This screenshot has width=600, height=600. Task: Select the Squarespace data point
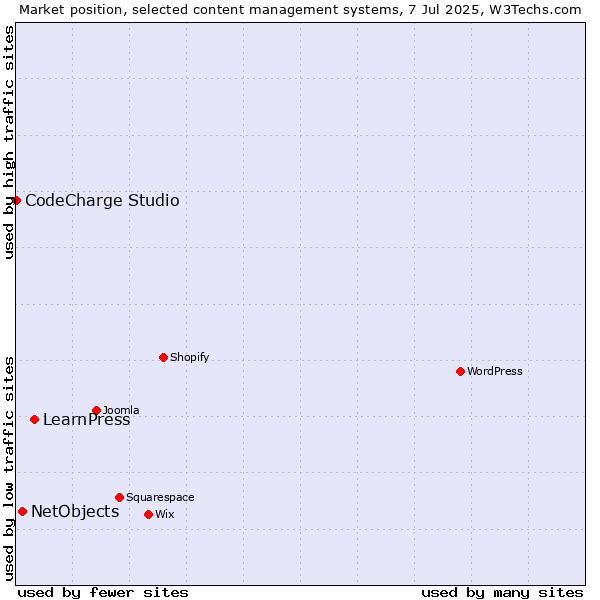pyautogui.click(x=119, y=497)
